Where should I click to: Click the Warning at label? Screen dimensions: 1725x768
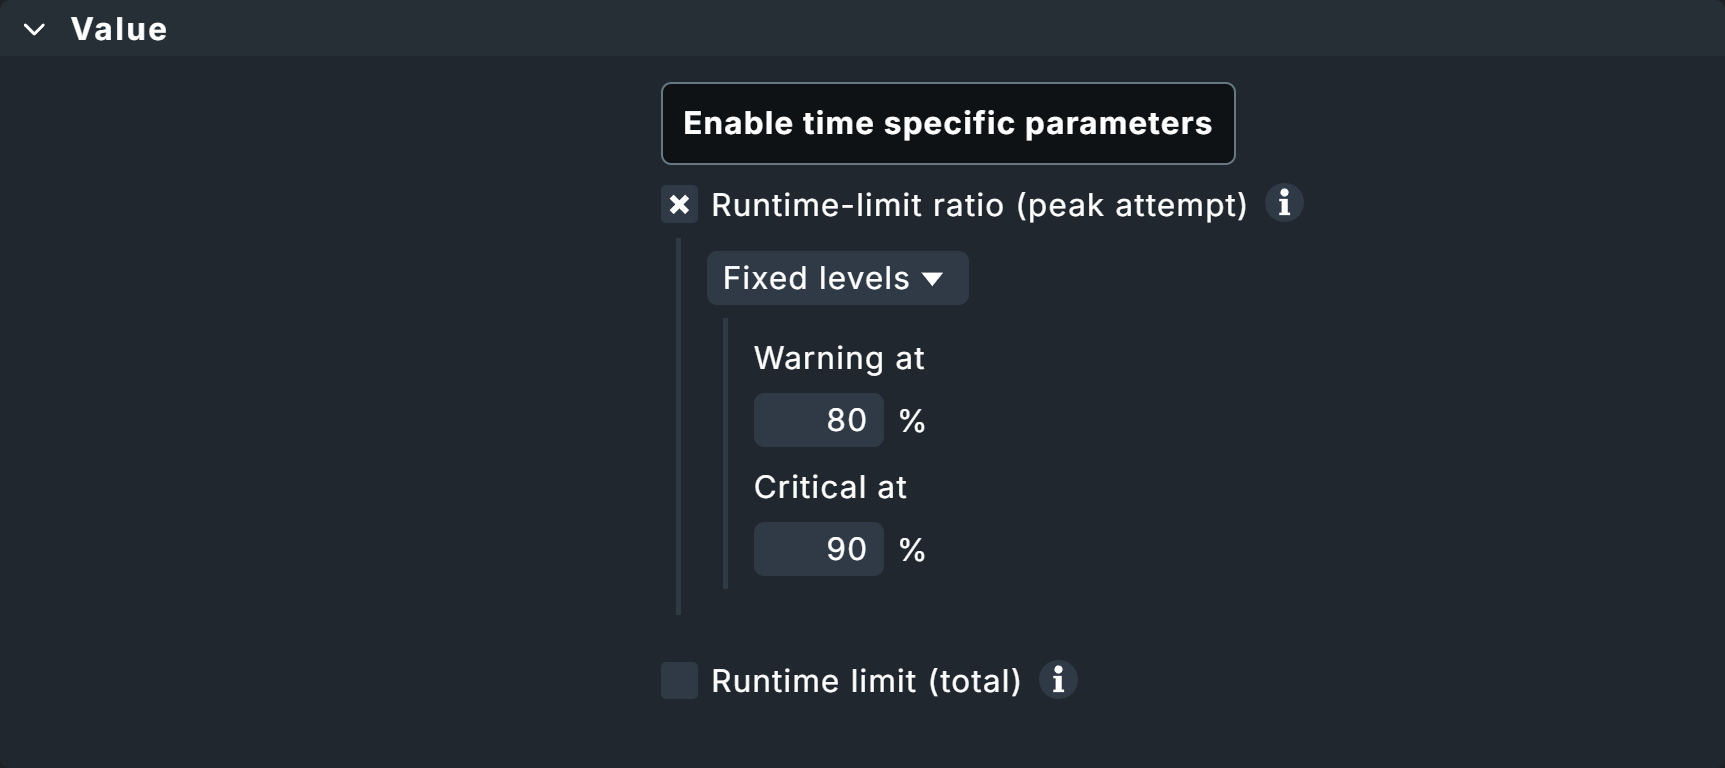click(x=839, y=358)
